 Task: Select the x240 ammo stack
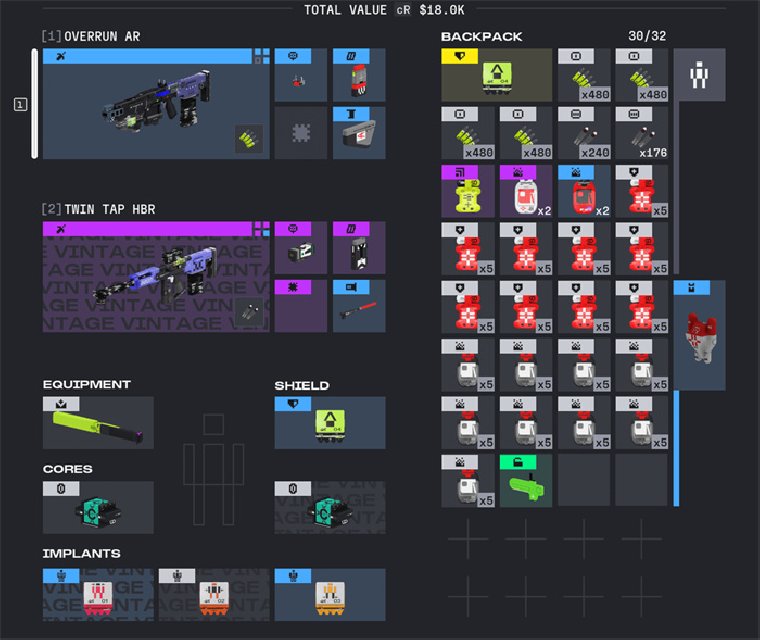pyautogui.click(x=584, y=133)
